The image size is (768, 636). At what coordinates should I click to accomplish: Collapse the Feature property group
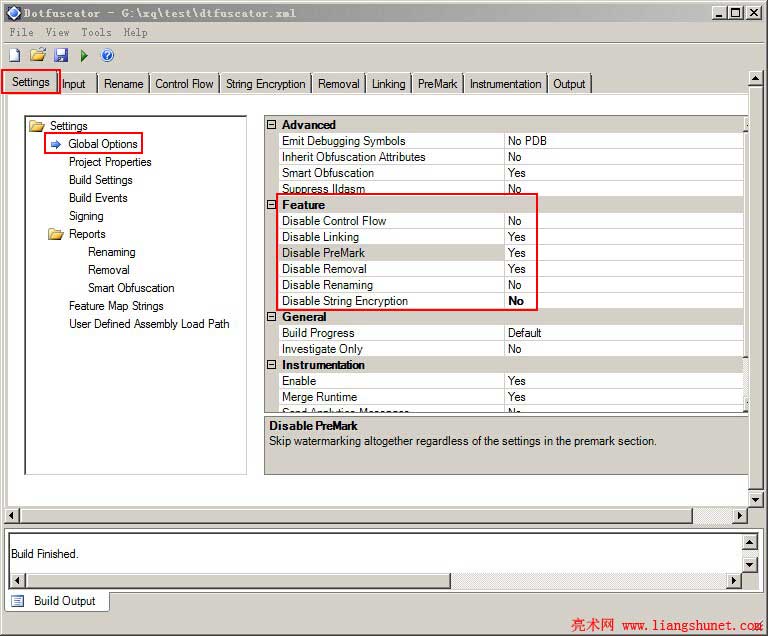(271, 204)
